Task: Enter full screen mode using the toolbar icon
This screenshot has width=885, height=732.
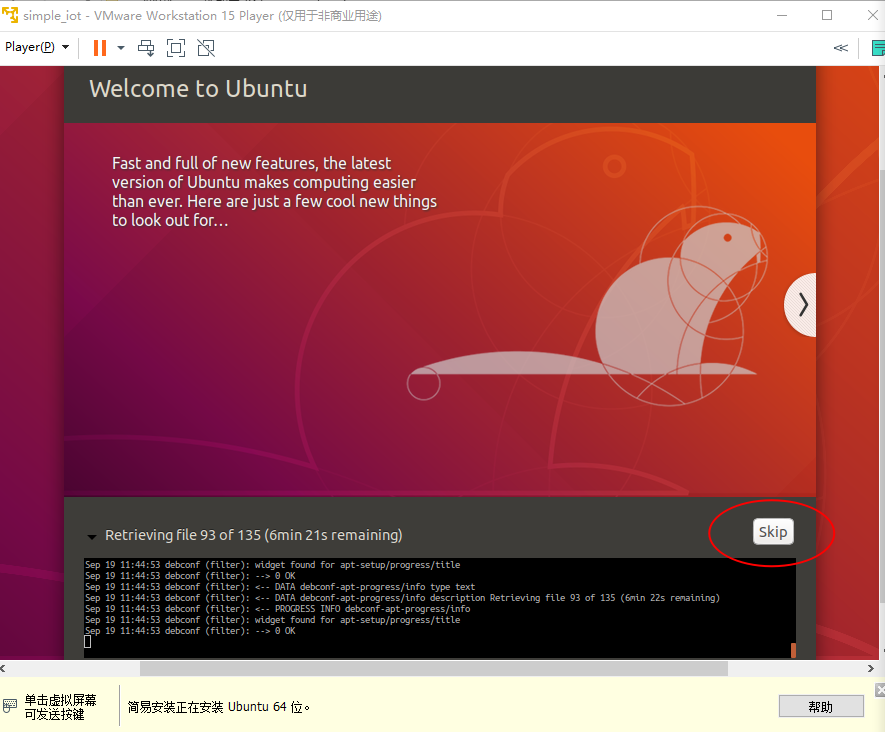Action: (x=176, y=48)
